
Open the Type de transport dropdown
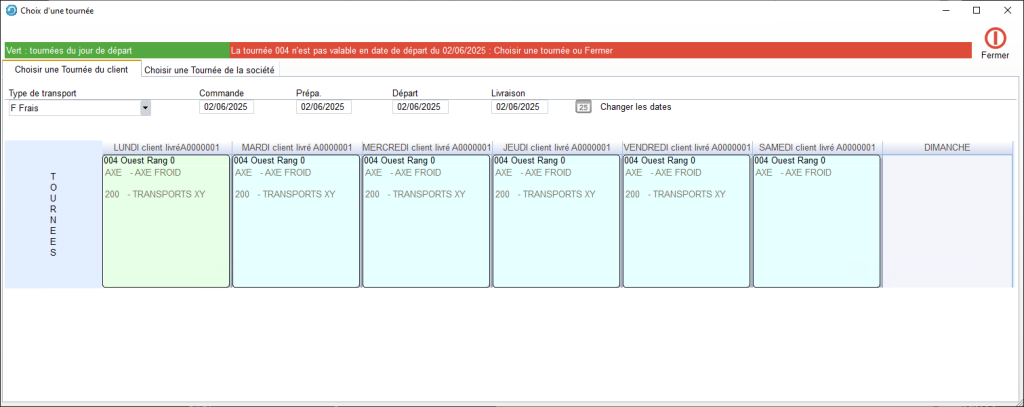coord(145,107)
